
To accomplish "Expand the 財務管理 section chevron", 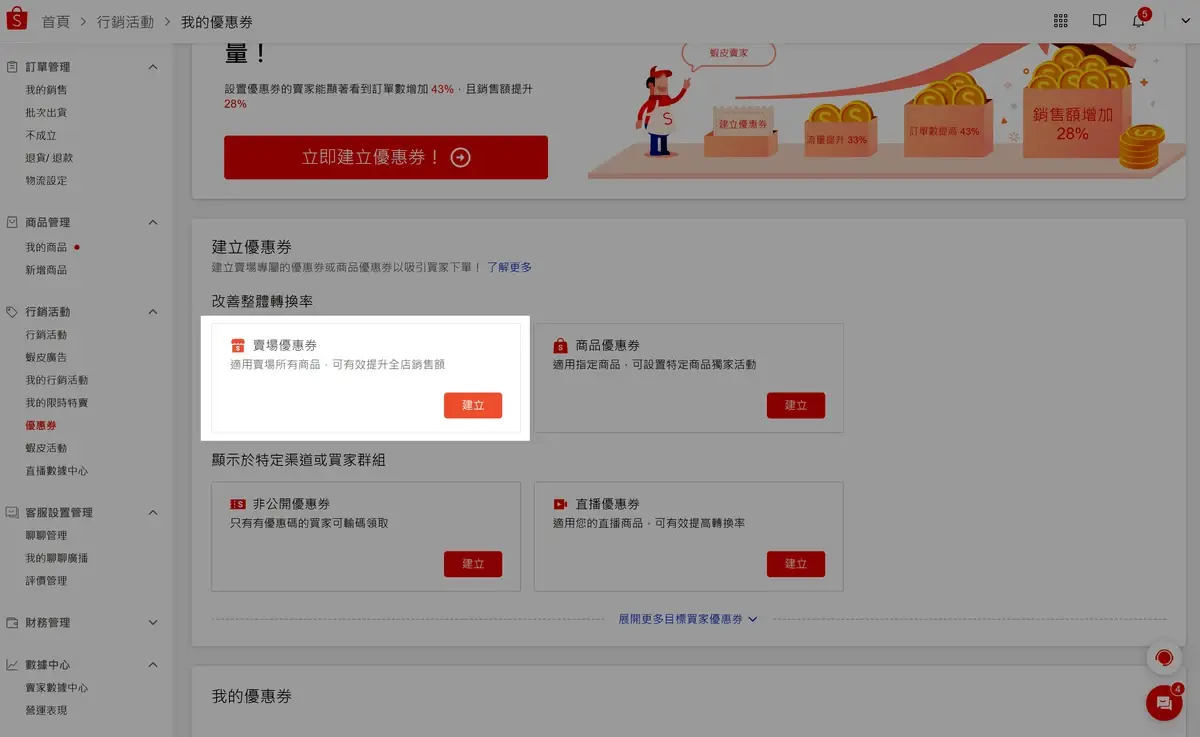I will (x=153, y=622).
